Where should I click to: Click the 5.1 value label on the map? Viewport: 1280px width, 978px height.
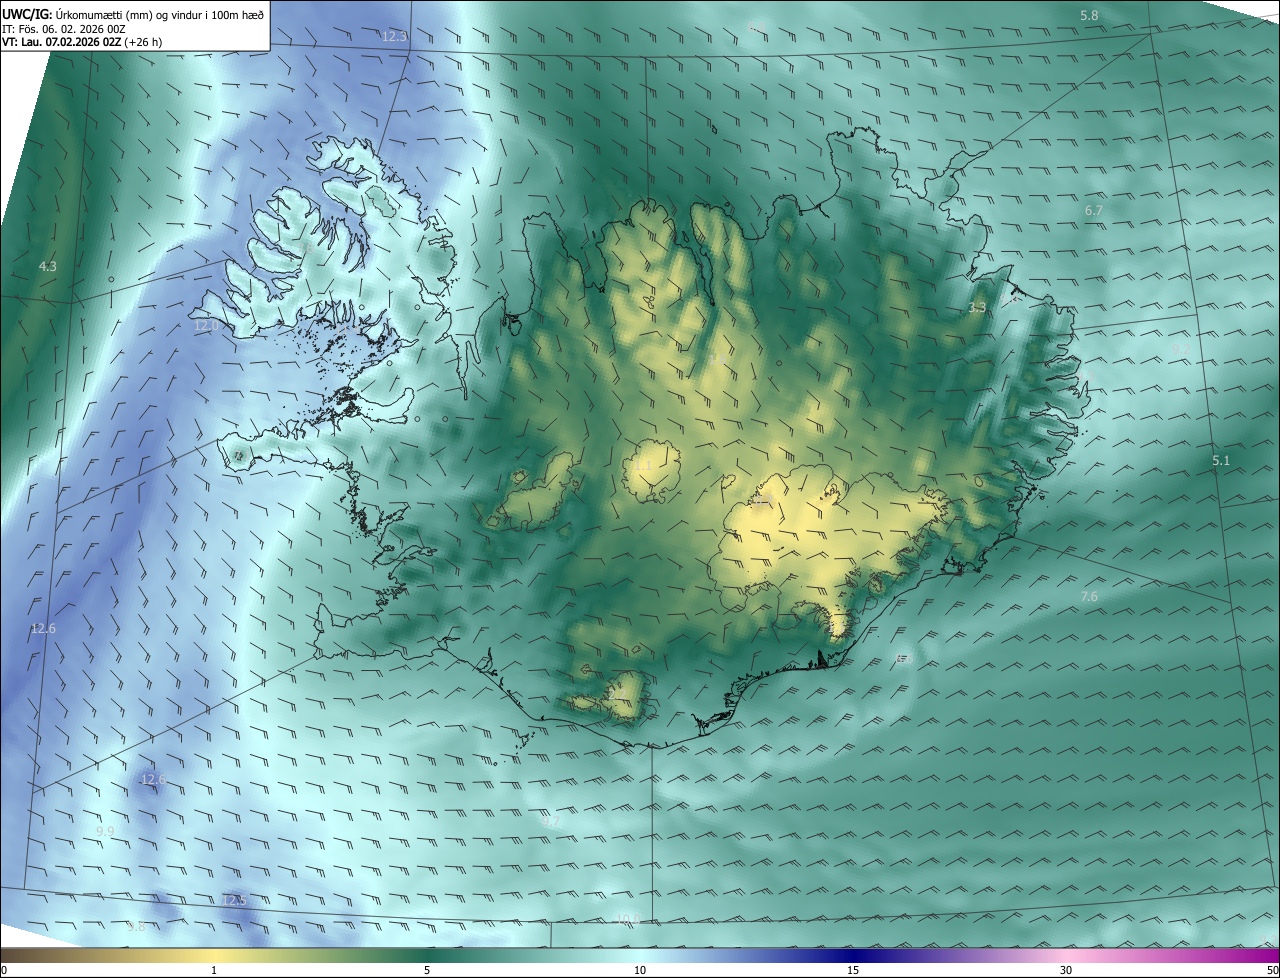click(1221, 460)
